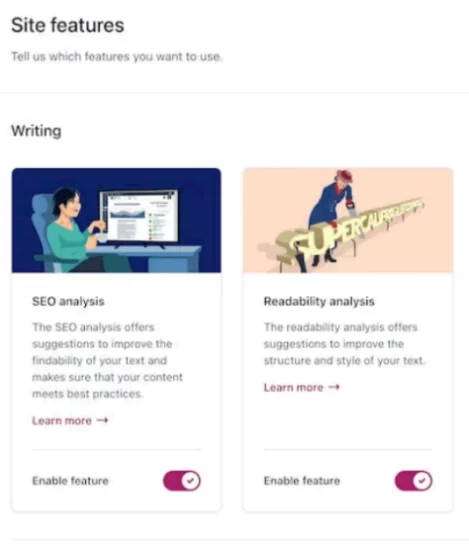Click Enable feature label in SEO card
This screenshot has height=549, width=469.
pyautogui.click(x=70, y=481)
